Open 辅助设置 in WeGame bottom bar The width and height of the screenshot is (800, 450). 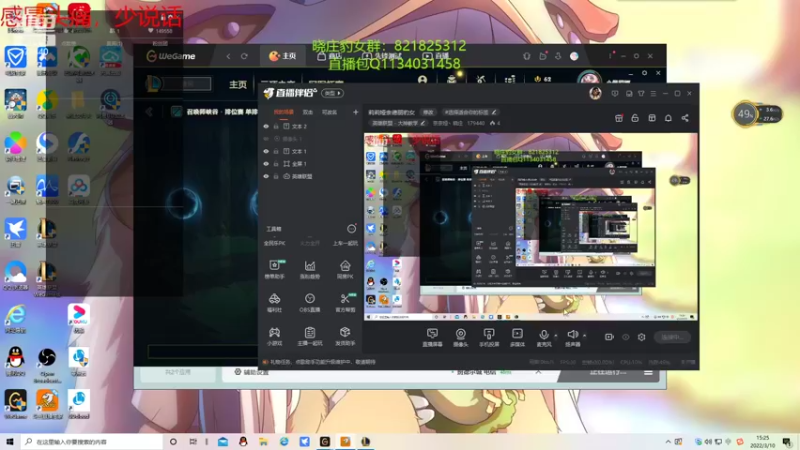252,372
